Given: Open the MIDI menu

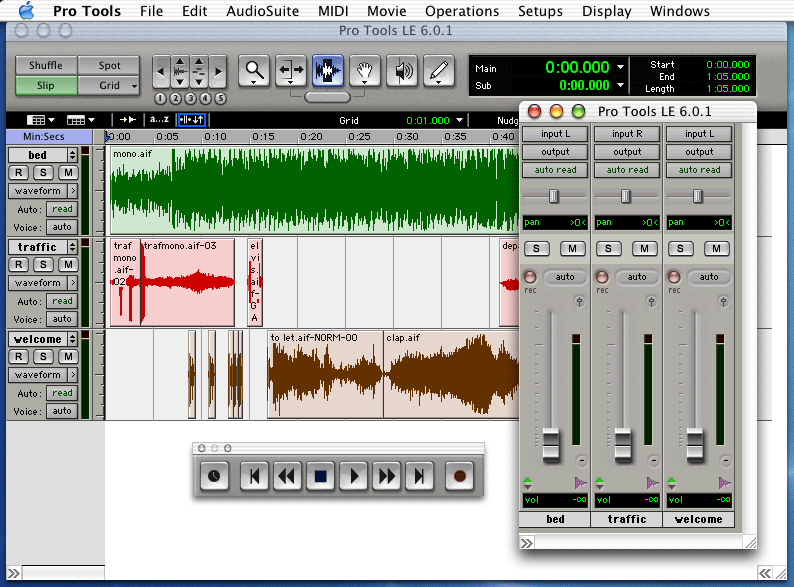Looking at the screenshot, I should (333, 11).
